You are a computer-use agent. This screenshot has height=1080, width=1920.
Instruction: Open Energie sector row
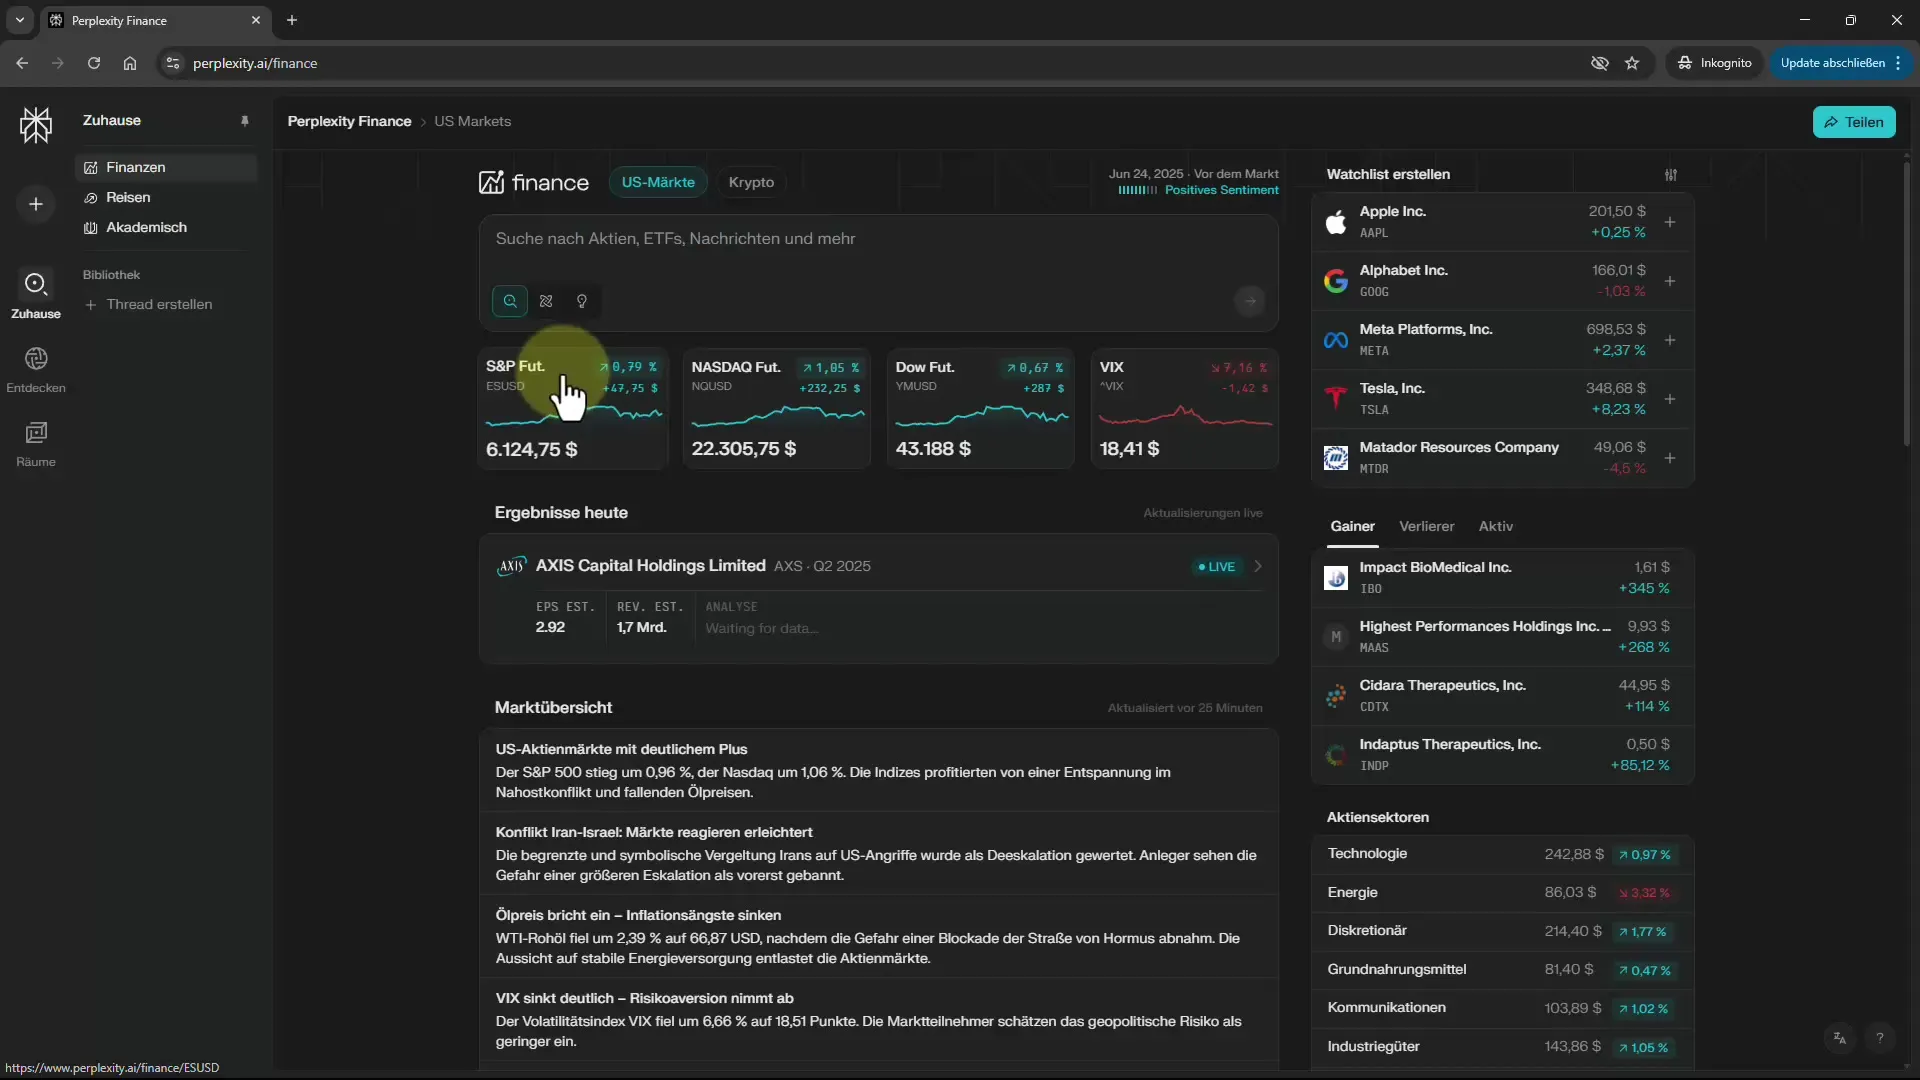pyautogui.click(x=1502, y=893)
